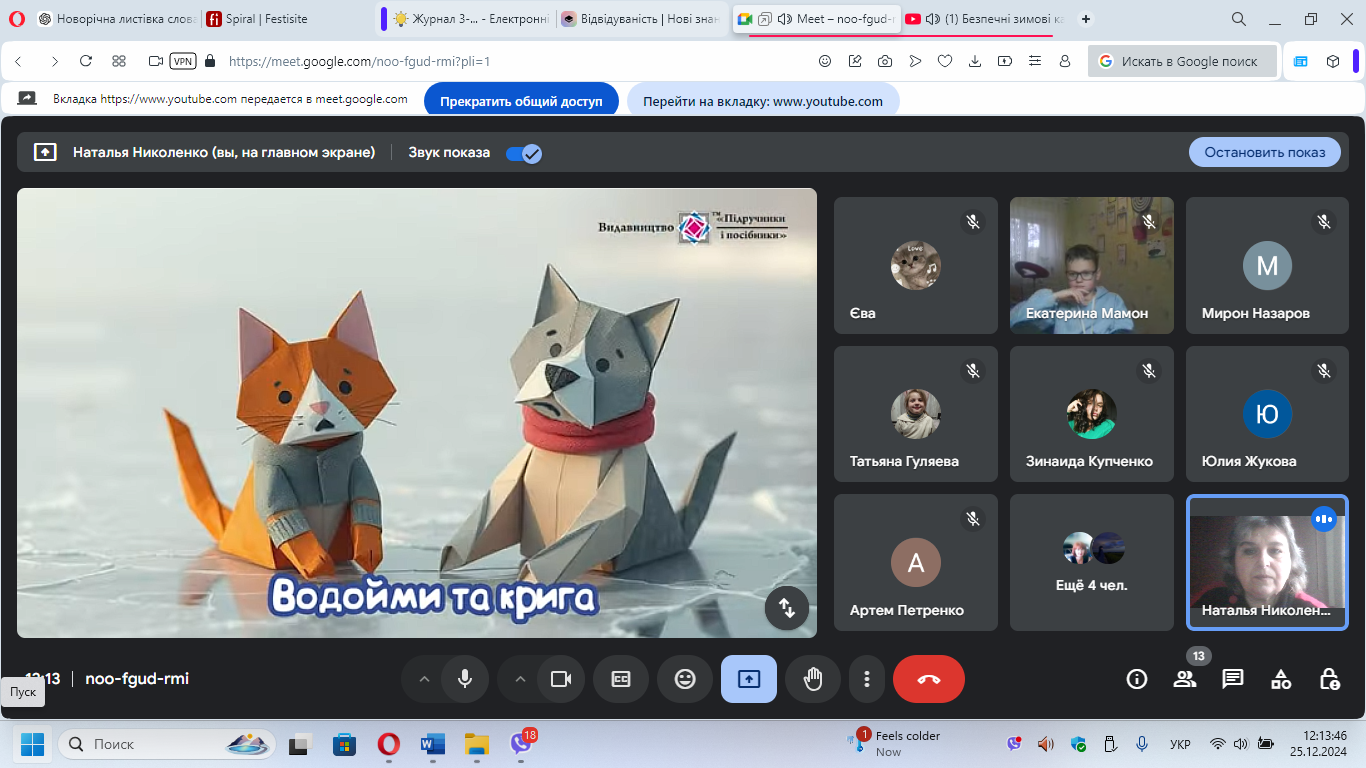The image size is (1366, 768).
Task: Open the chat with everyone panel
Action: [1233, 679]
